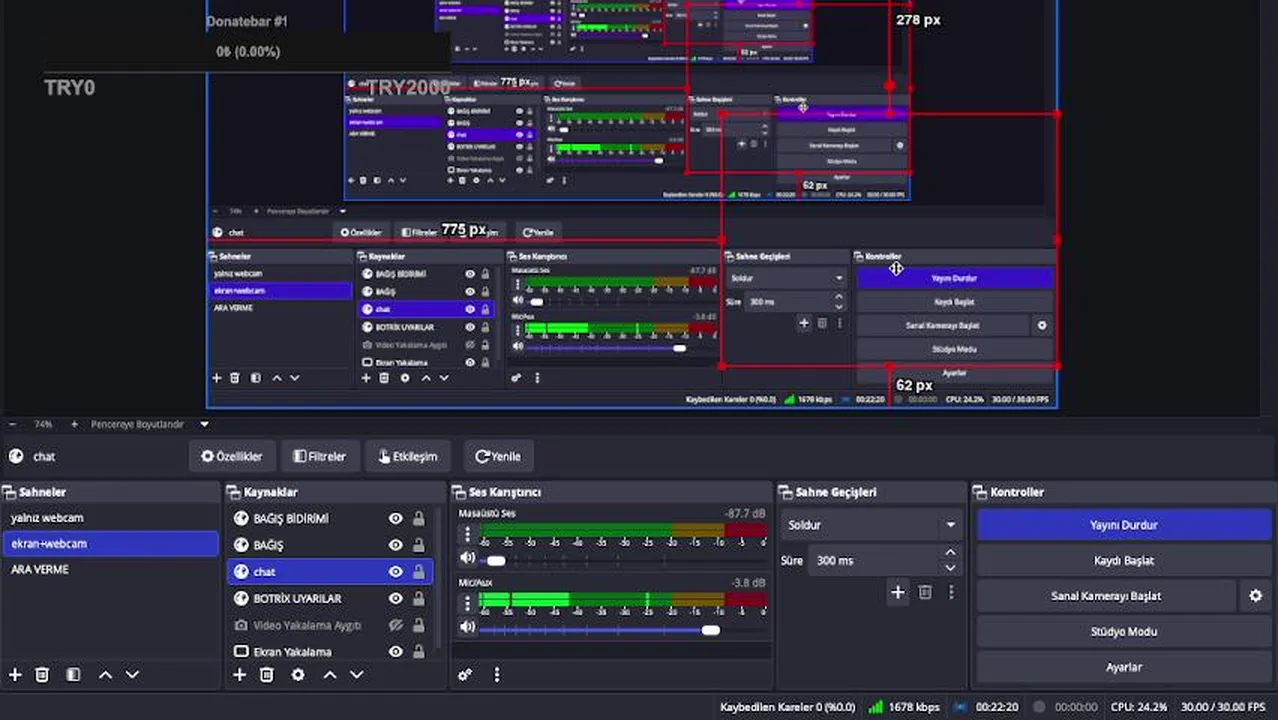Toggle Stüdyo Modu

click(x=1124, y=632)
